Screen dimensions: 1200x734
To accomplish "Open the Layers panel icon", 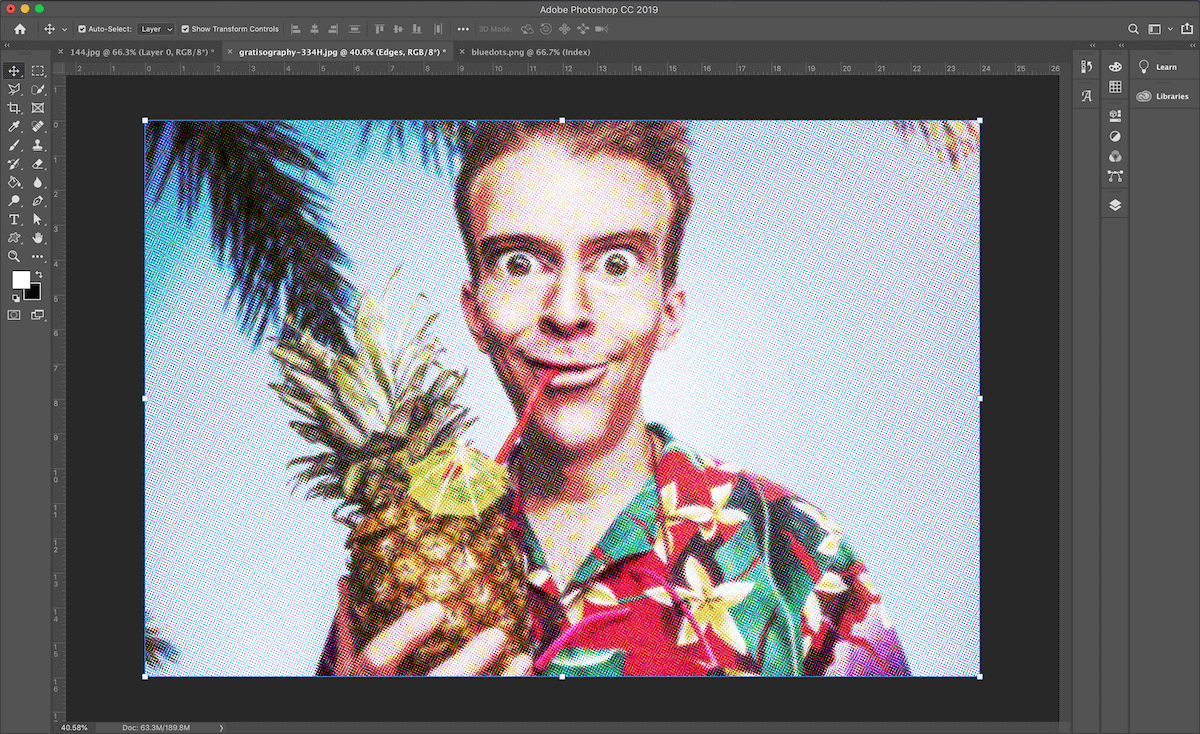I will coord(1115,204).
